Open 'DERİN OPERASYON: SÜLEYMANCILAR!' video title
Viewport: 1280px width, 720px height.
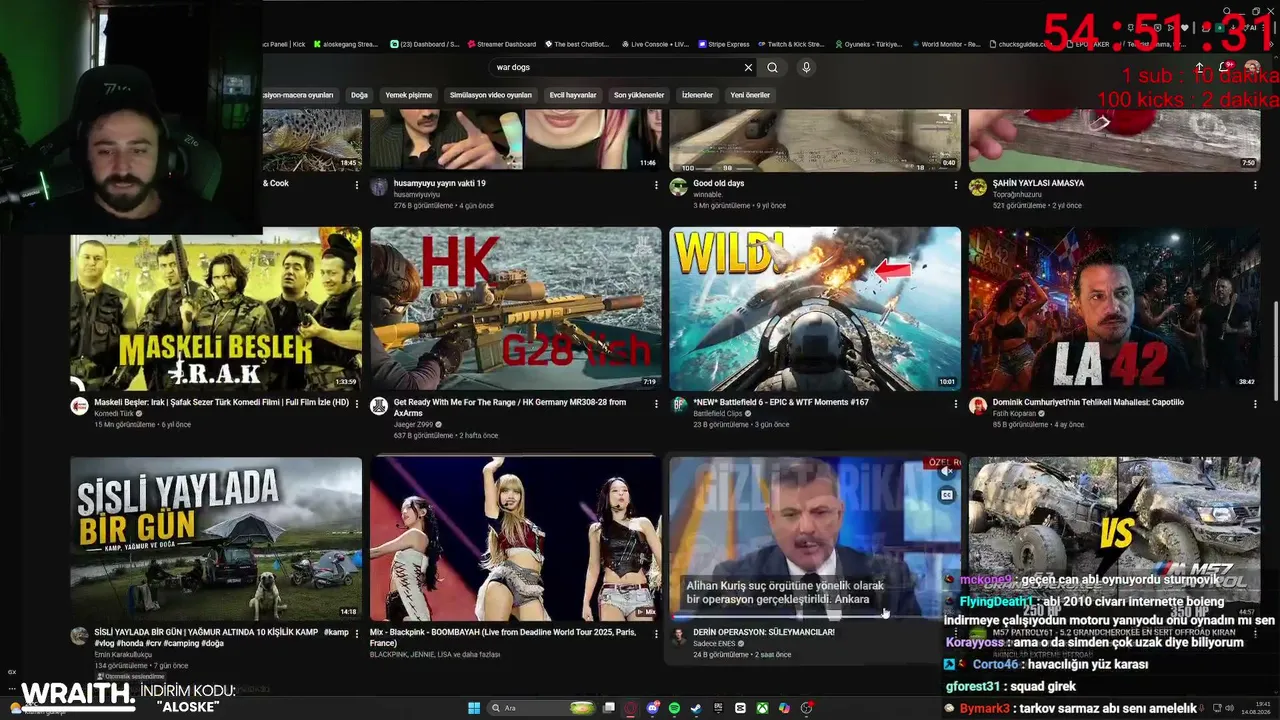click(764, 632)
